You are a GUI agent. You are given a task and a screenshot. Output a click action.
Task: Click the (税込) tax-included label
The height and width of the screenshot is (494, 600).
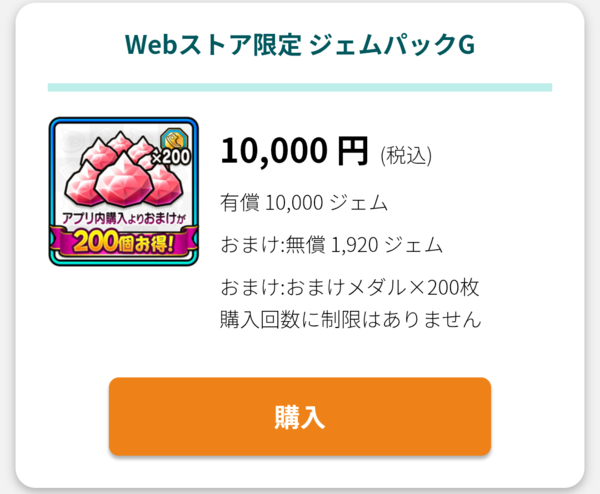[x=406, y=156]
